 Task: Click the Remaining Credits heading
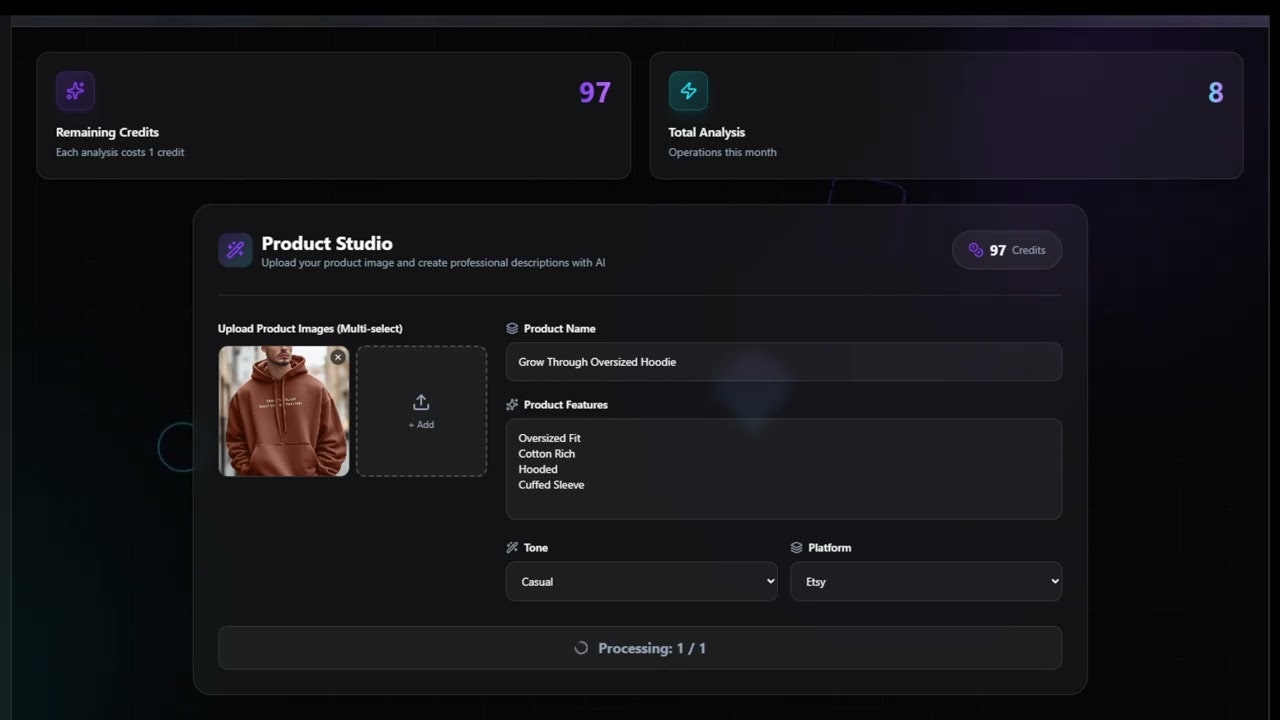pyautogui.click(x=107, y=132)
